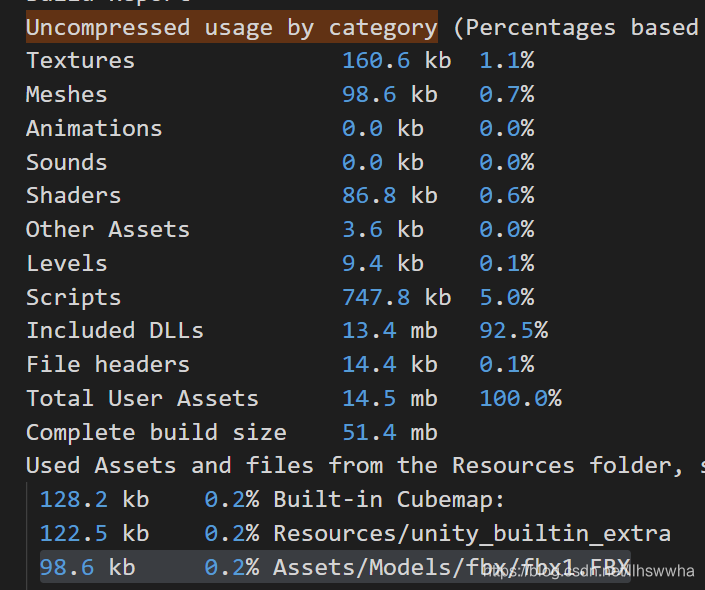Click the Textures percentage 1.1%
705x590 pixels.
(507, 61)
